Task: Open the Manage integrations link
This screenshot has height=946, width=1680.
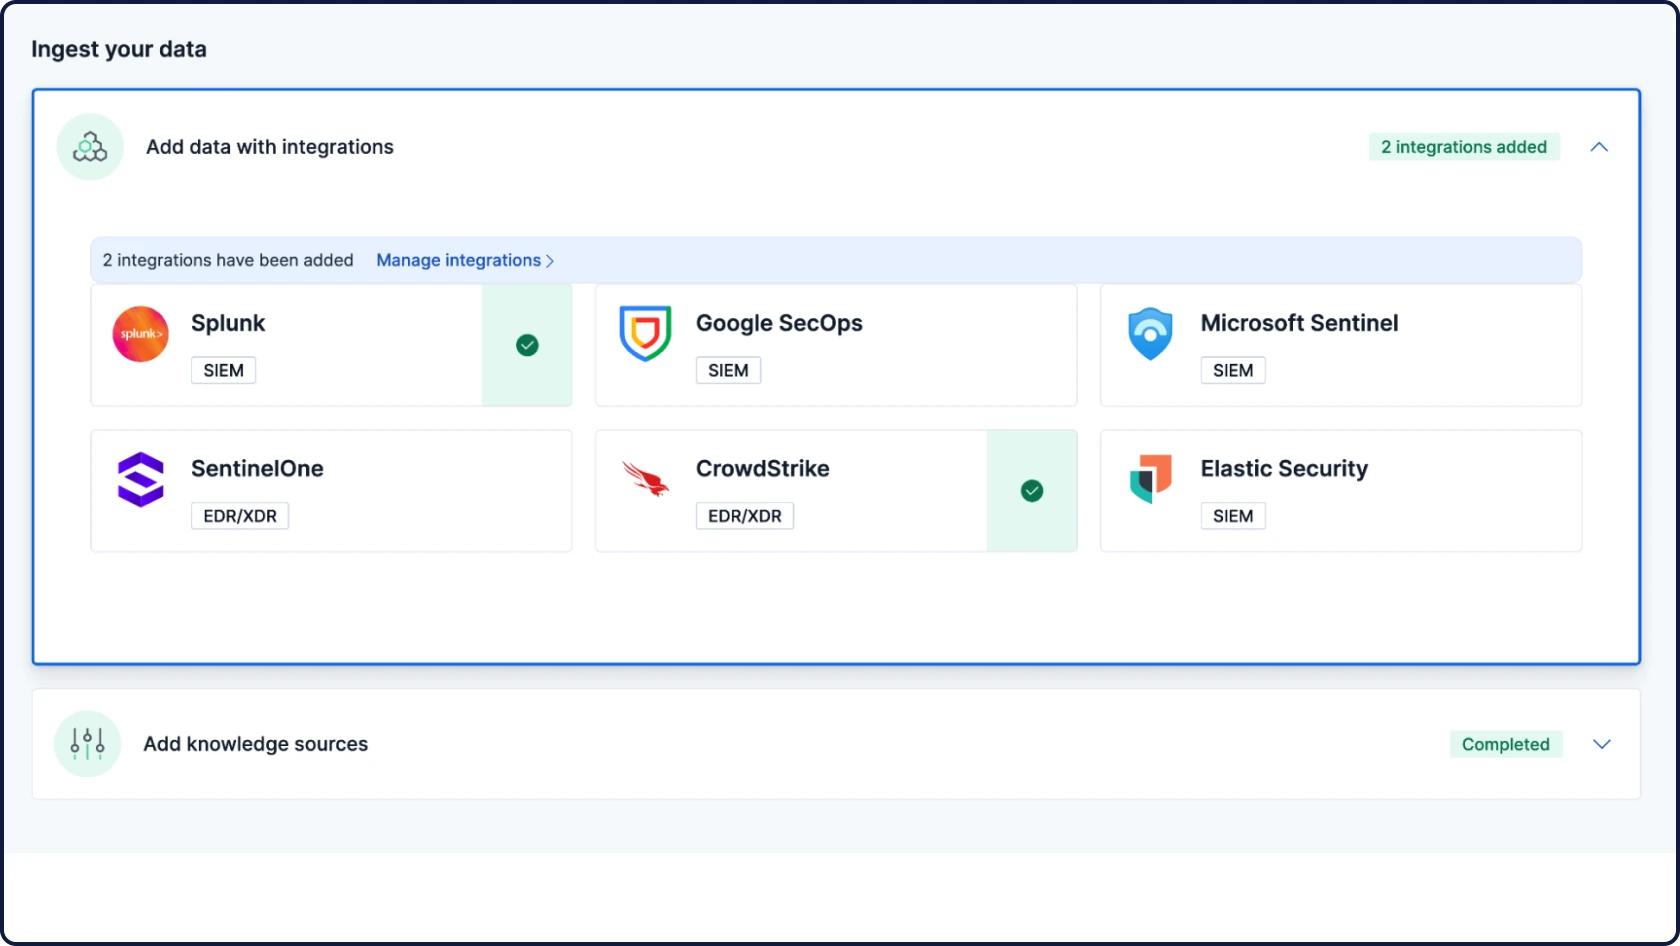Action: [465, 260]
